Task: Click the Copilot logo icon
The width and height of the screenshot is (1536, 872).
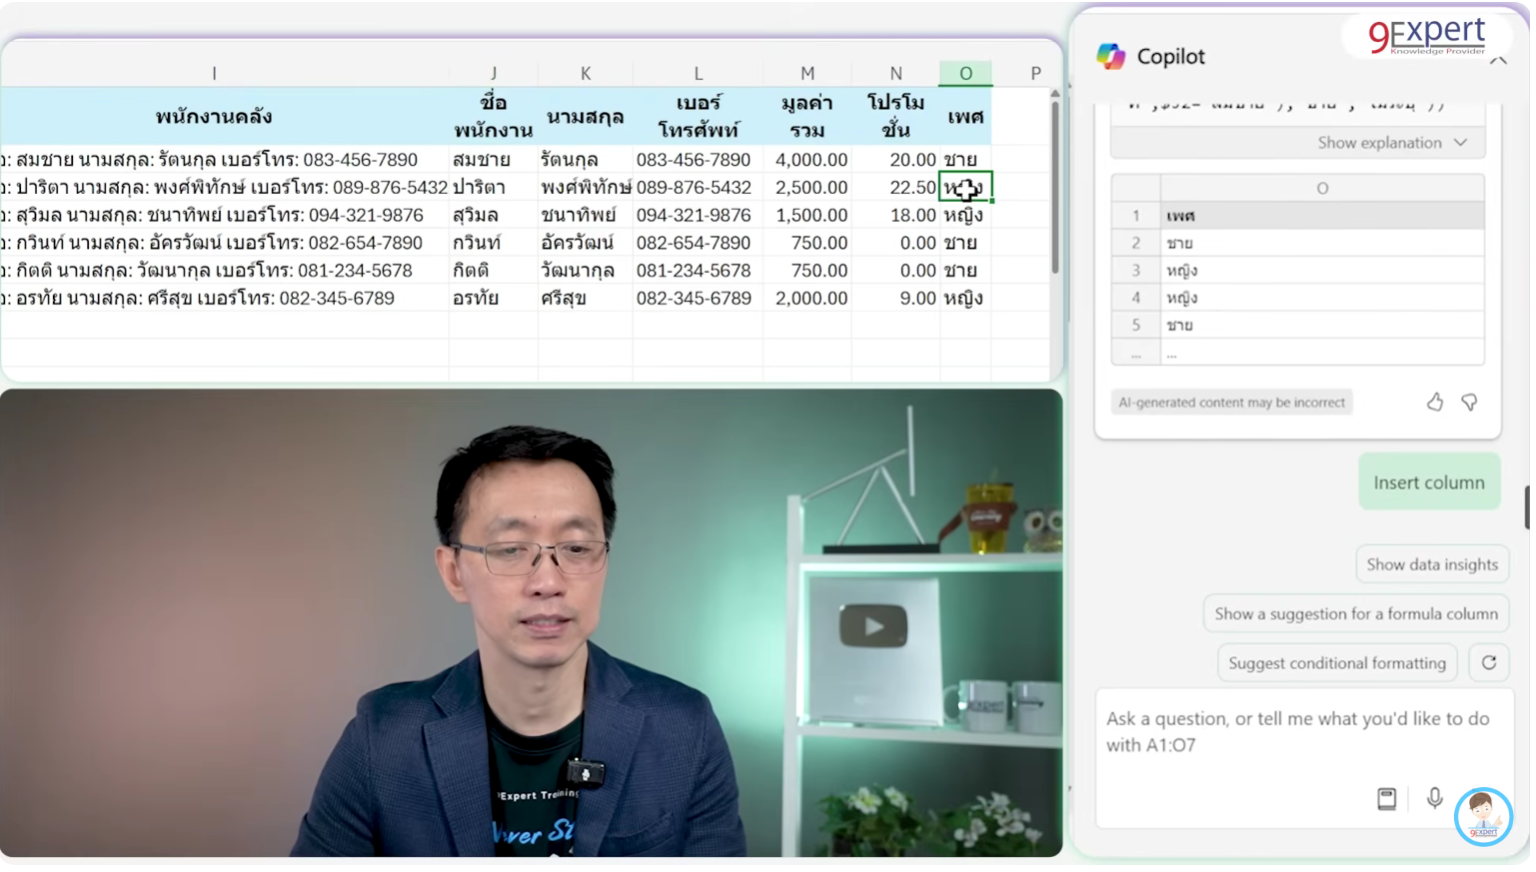Action: click(x=1110, y=57)
